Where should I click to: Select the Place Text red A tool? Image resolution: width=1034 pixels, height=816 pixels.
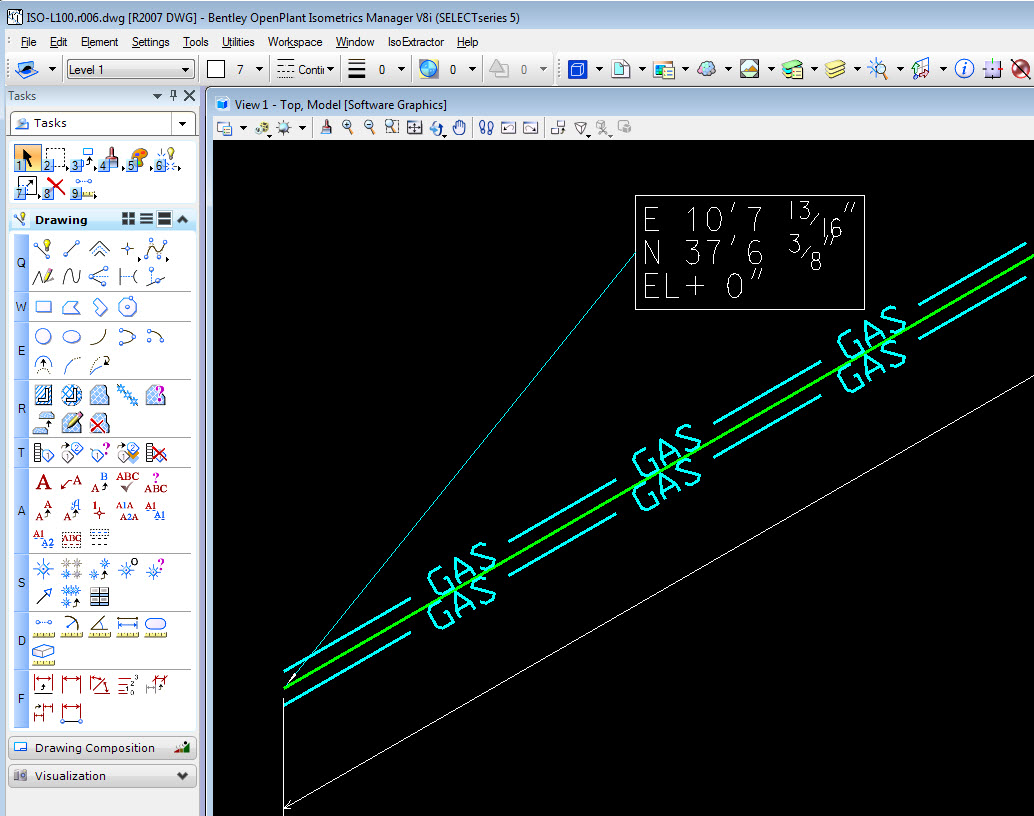click(44, 482)
